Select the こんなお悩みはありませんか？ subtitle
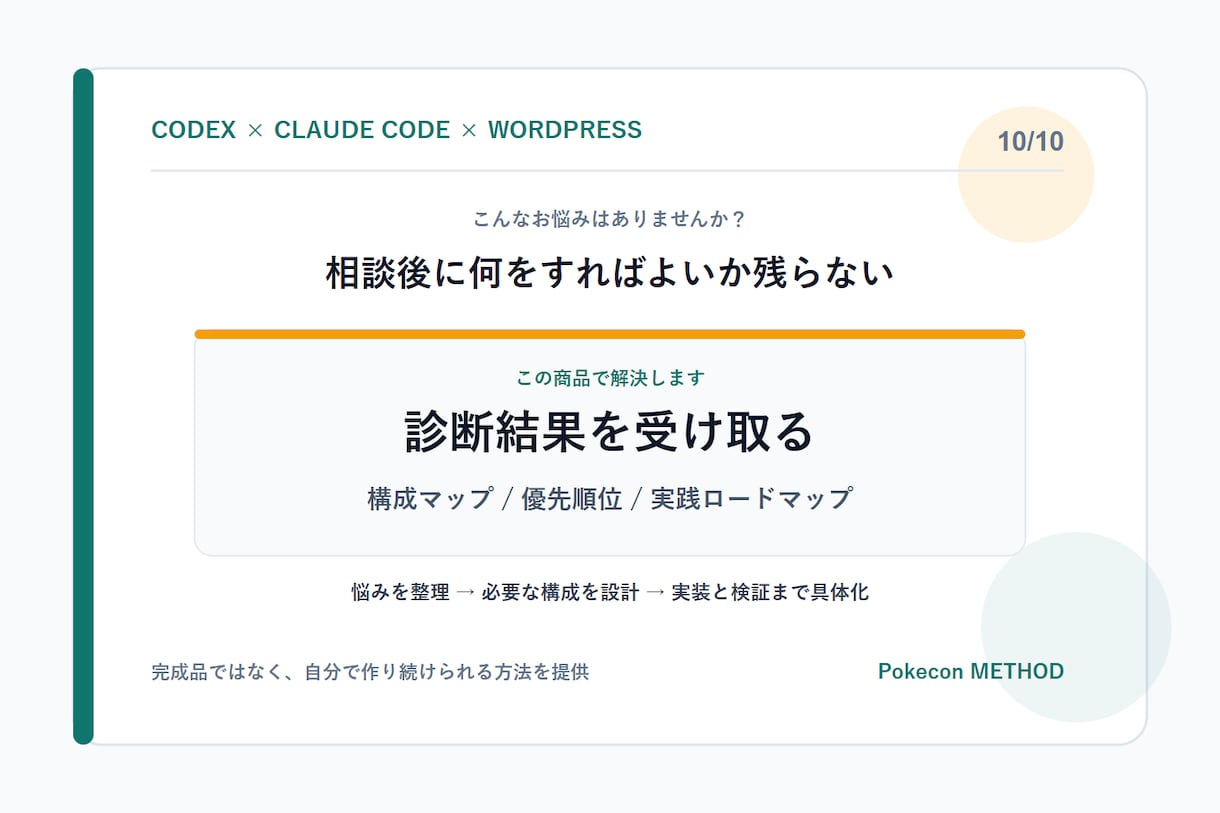Image resolution: width=1220 pixels, height=813 pixels. pos(610,218)
